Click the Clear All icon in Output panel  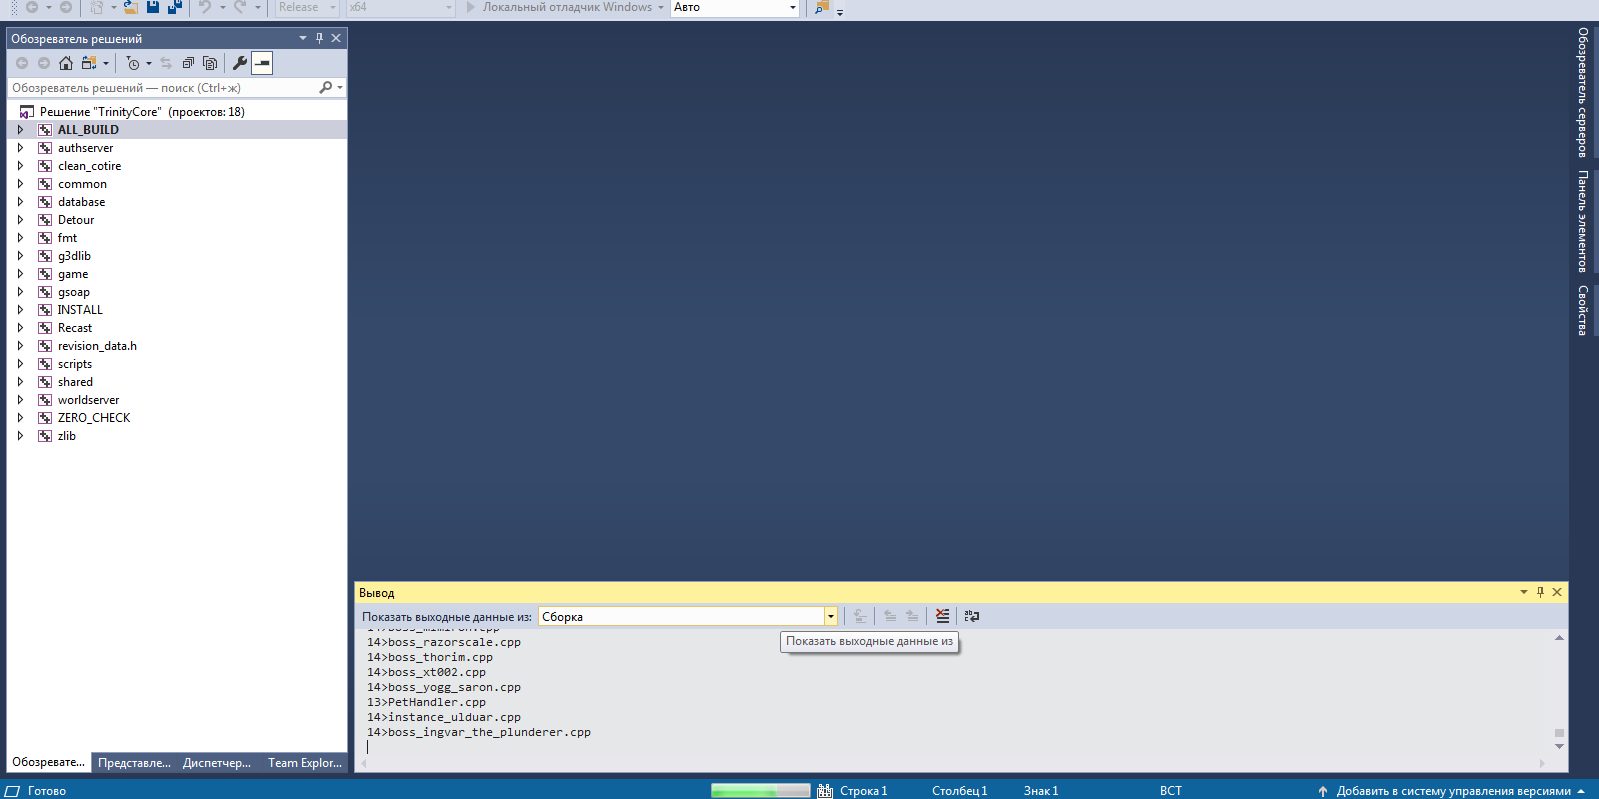[x=942, y=616]
